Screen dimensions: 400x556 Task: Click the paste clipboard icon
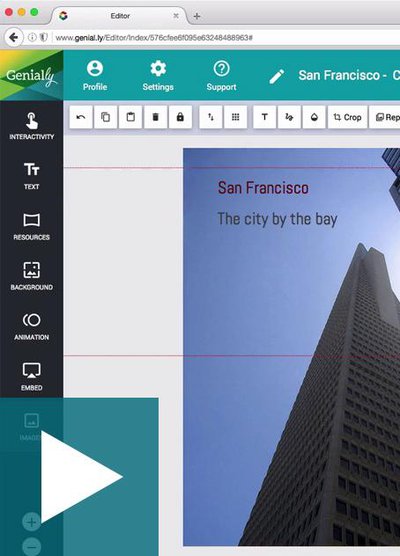(x=130, y=117)
